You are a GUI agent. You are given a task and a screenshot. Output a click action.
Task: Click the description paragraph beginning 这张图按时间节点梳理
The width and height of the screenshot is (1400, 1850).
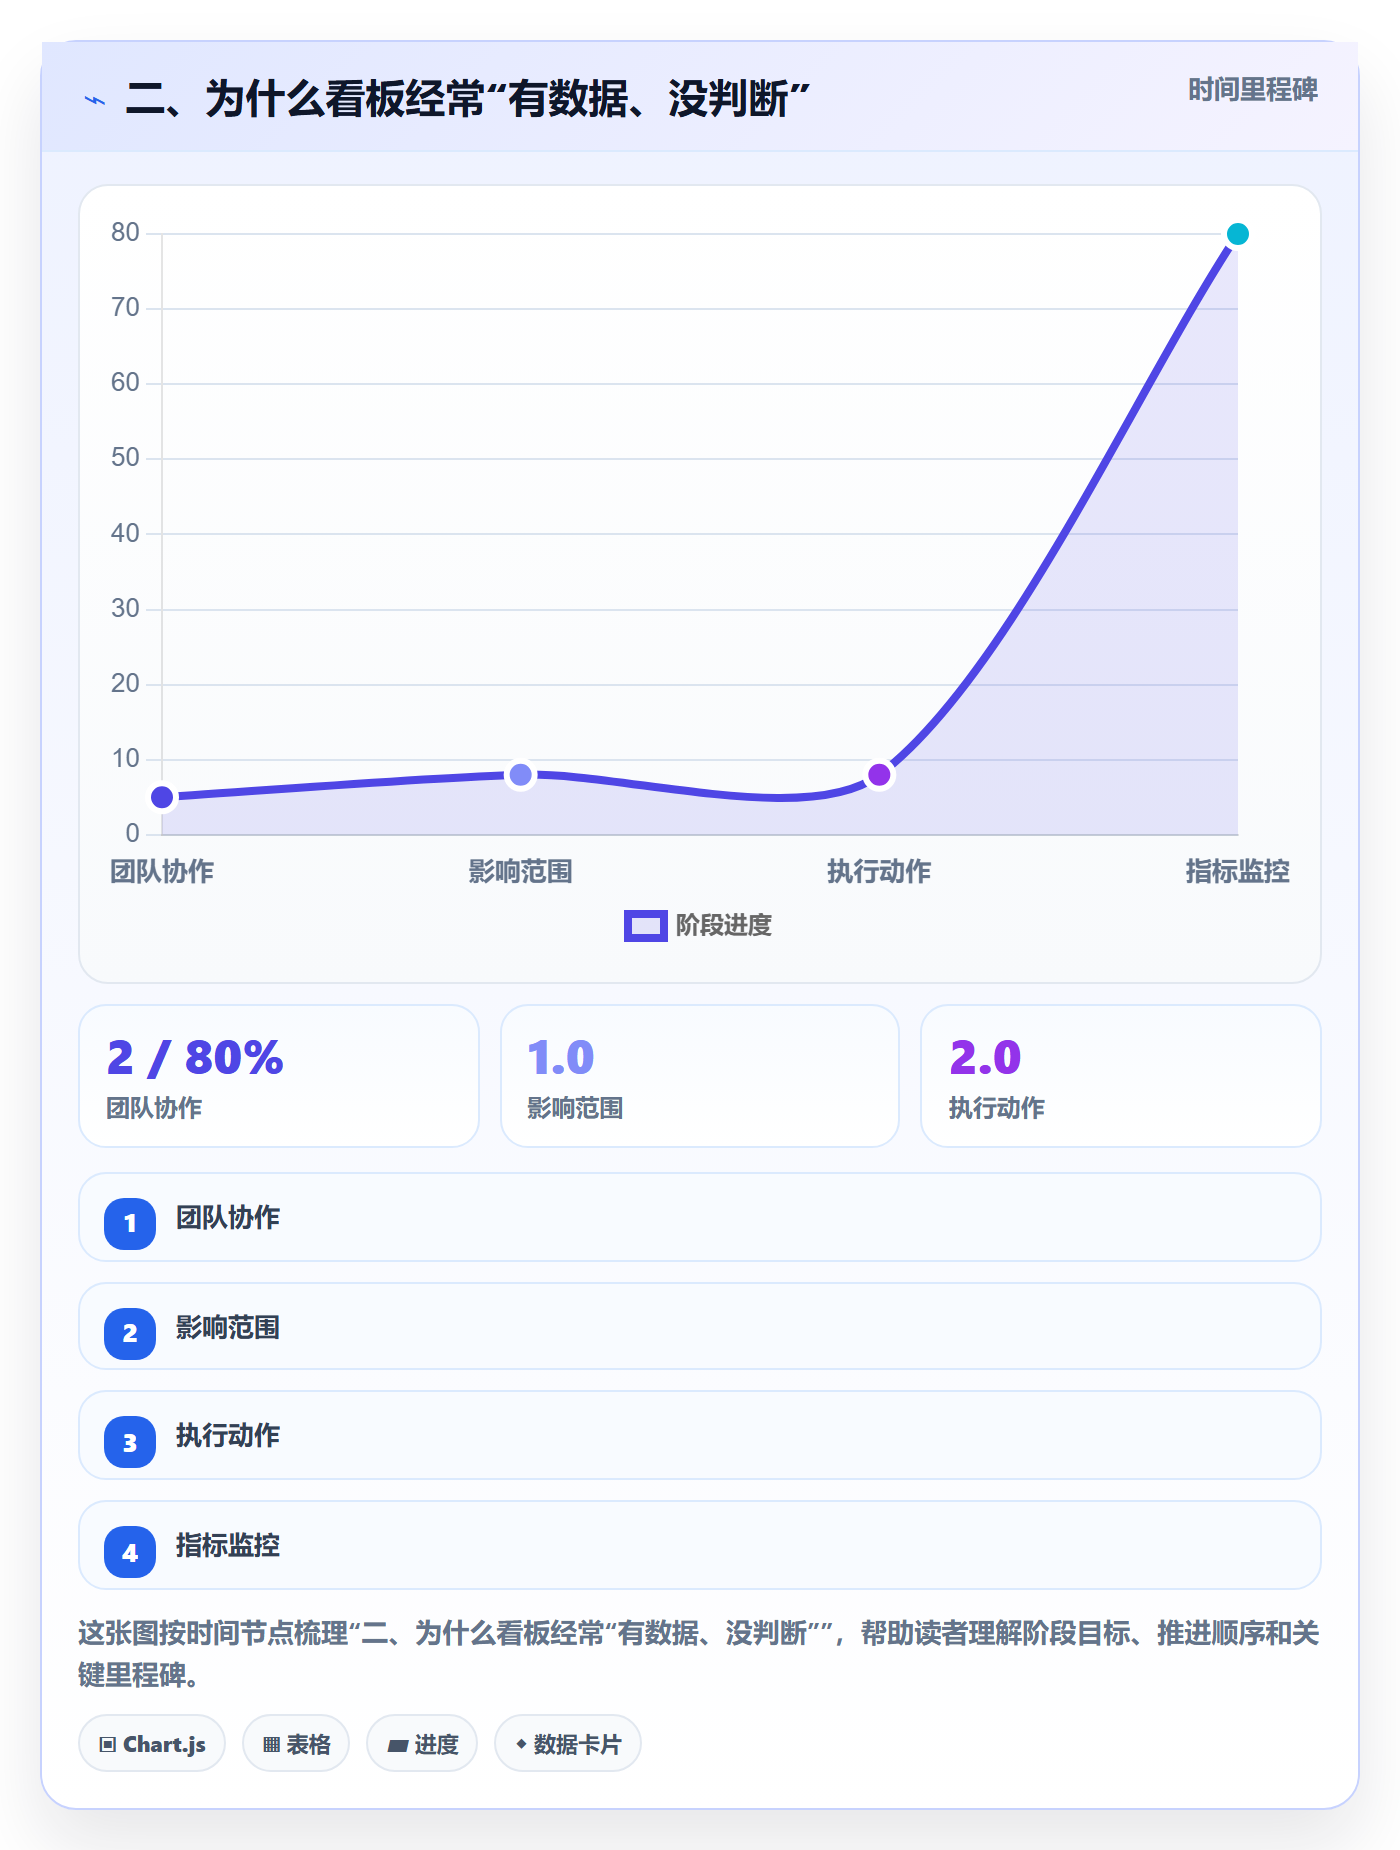(x=699, y=1654)
